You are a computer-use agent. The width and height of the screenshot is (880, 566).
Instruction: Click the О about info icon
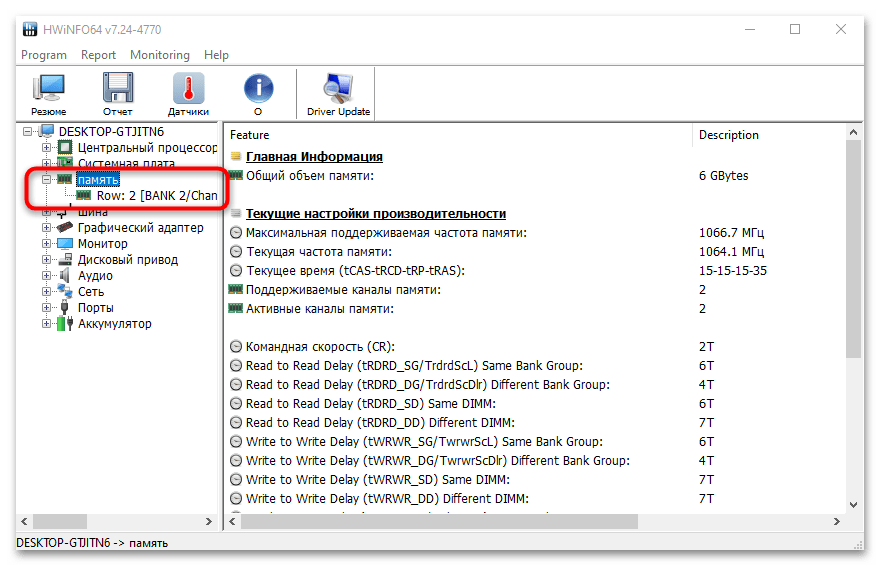258,89
